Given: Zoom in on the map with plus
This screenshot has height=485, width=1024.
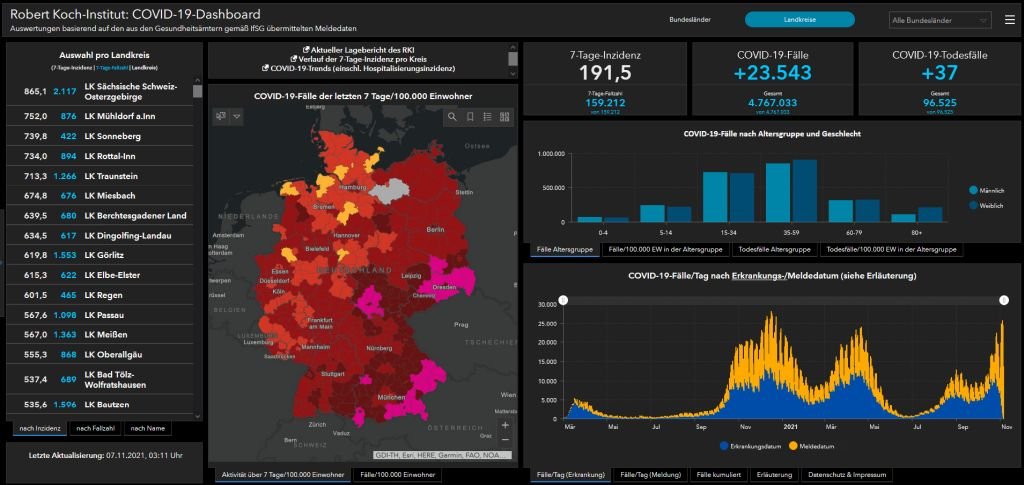Looking at the screenshot, I should (505, 424).
